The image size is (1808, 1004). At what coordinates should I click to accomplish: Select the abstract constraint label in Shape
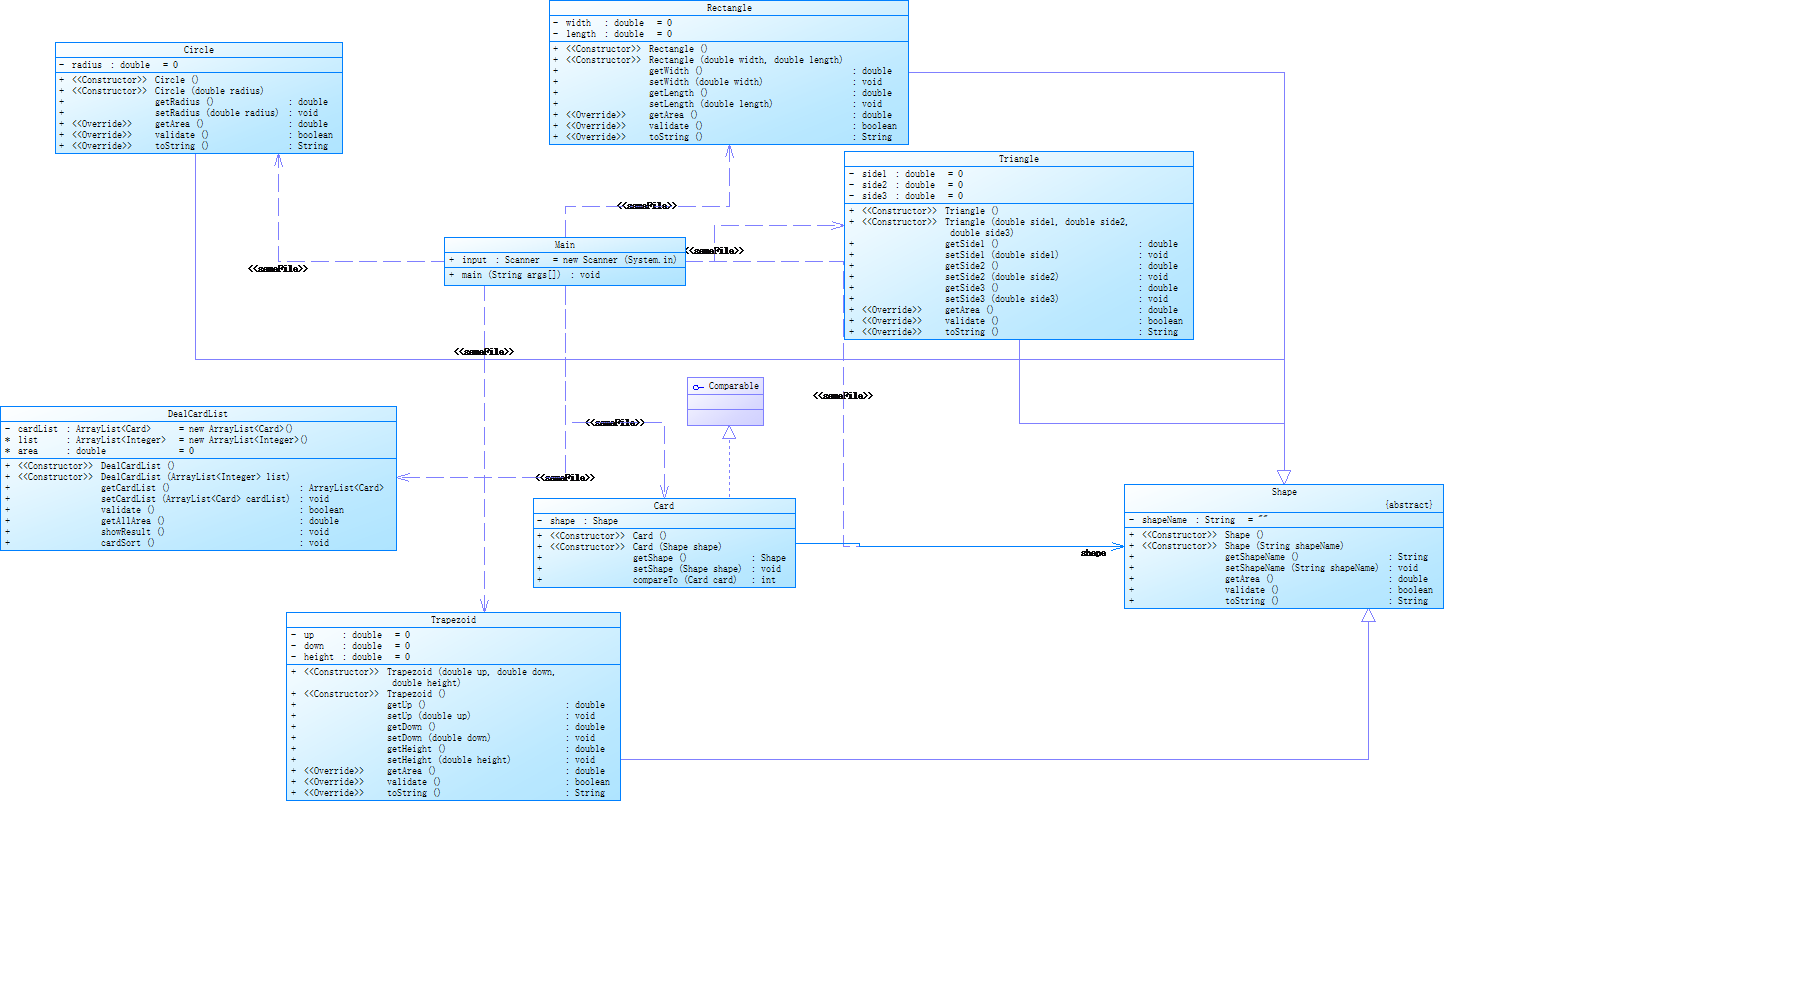click(1409, 505)
